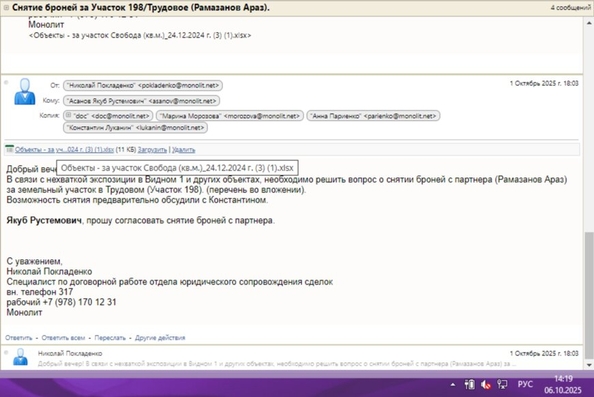Click the scrollbar up arrow
Viewport: 594px width, 397px height.
(x=589, y=23)
